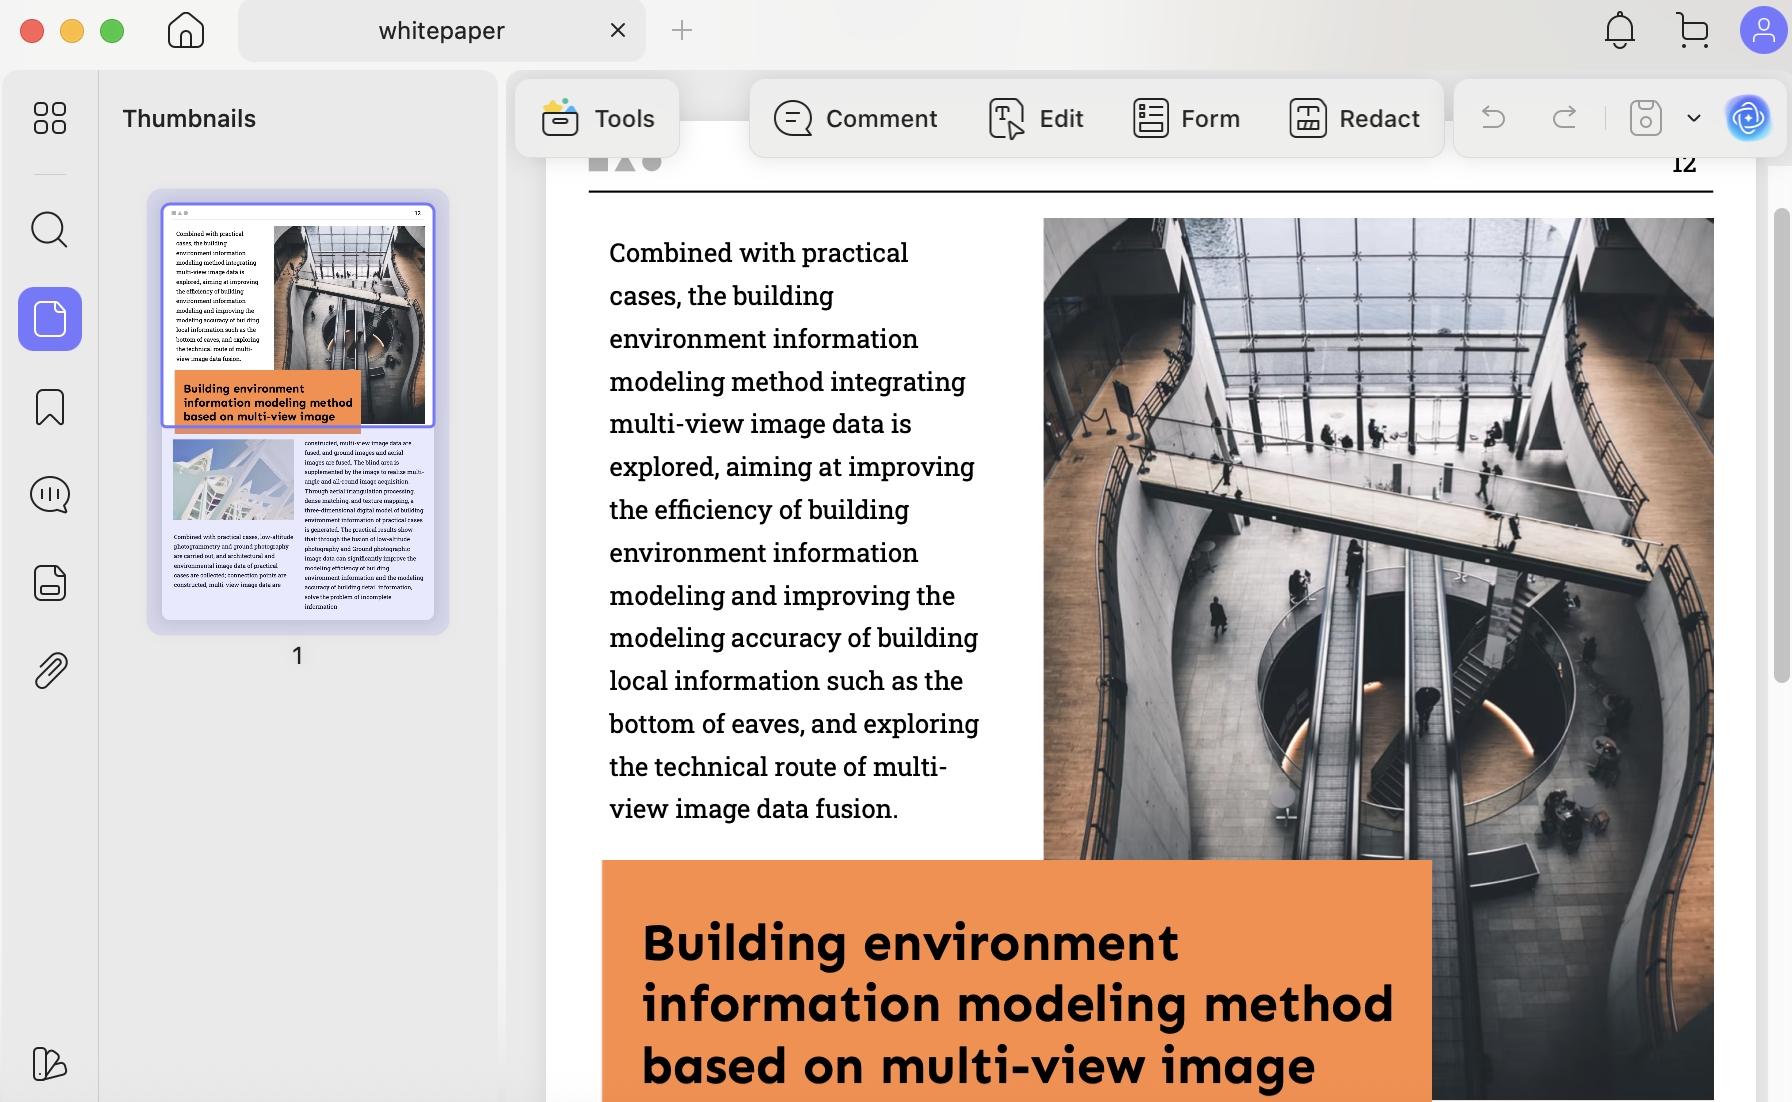This screenshot has width=1792, height=1102.
Task: Select page 1 thumbnail
Action: click(x=298, y=411)
